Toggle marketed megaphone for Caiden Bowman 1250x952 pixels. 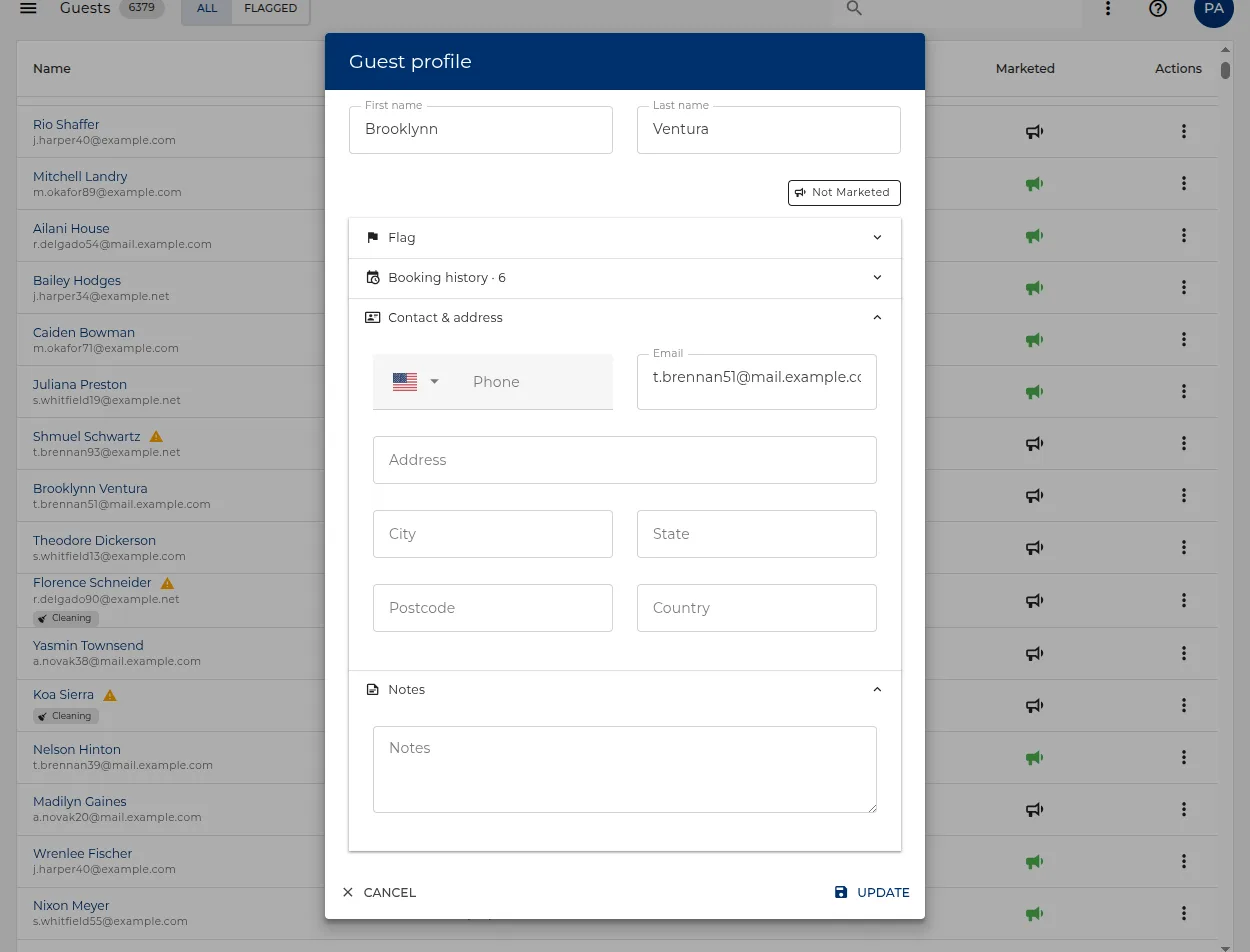1035,339
